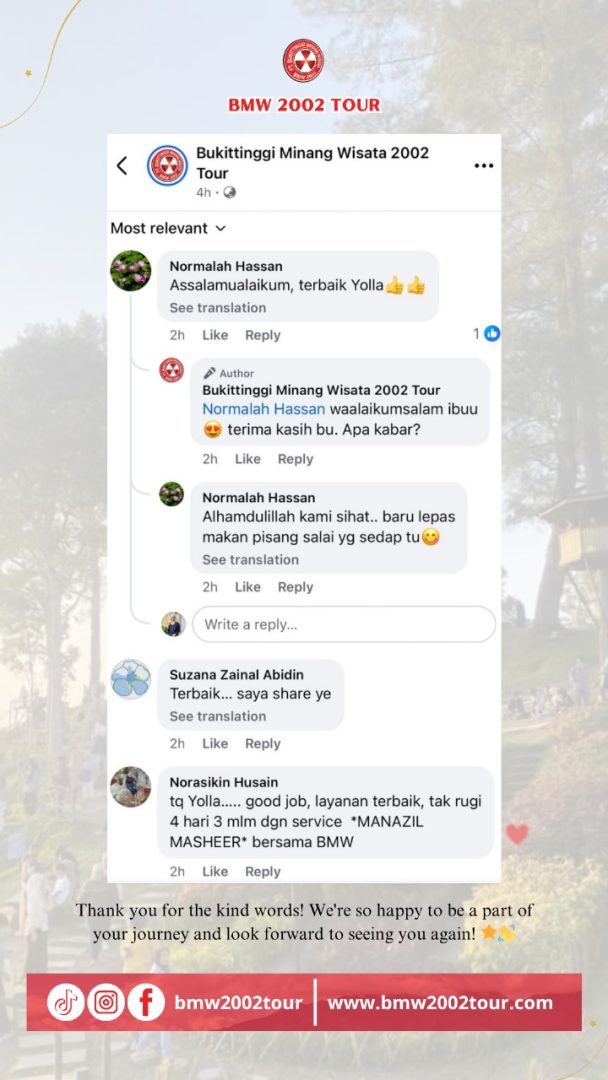
Task: Open the blue like reaction count icon
Action: (x=492, y=333)
